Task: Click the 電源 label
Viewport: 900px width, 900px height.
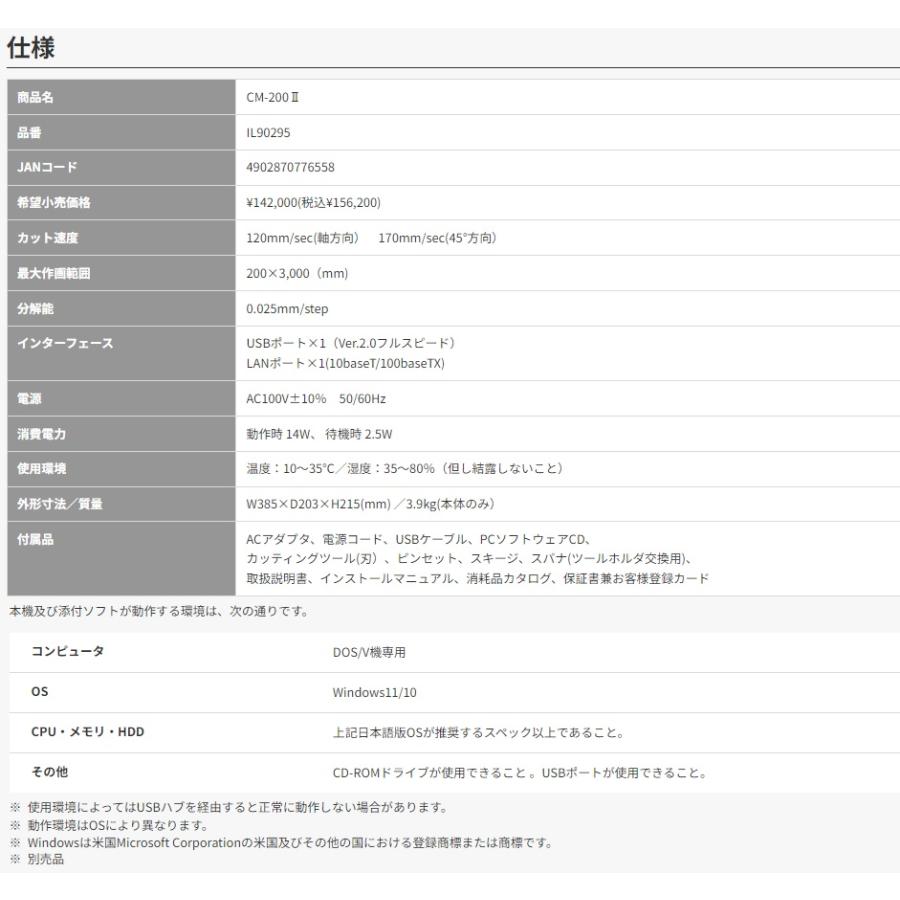Action: point(29,398)
